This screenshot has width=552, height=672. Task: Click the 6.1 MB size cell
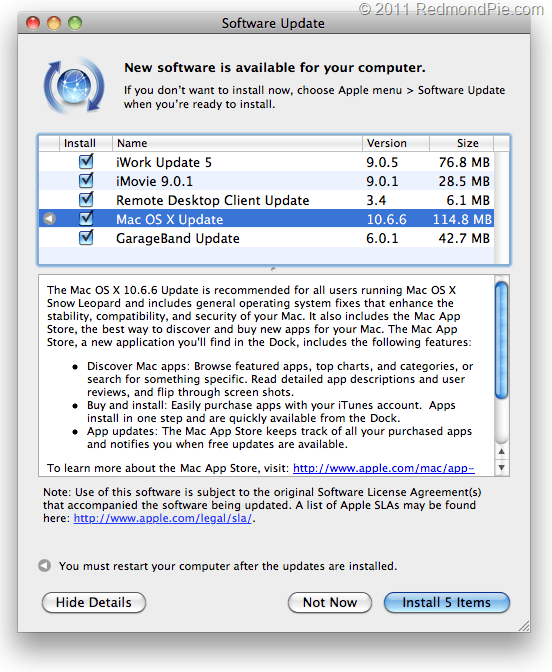(x=468, y=200)
